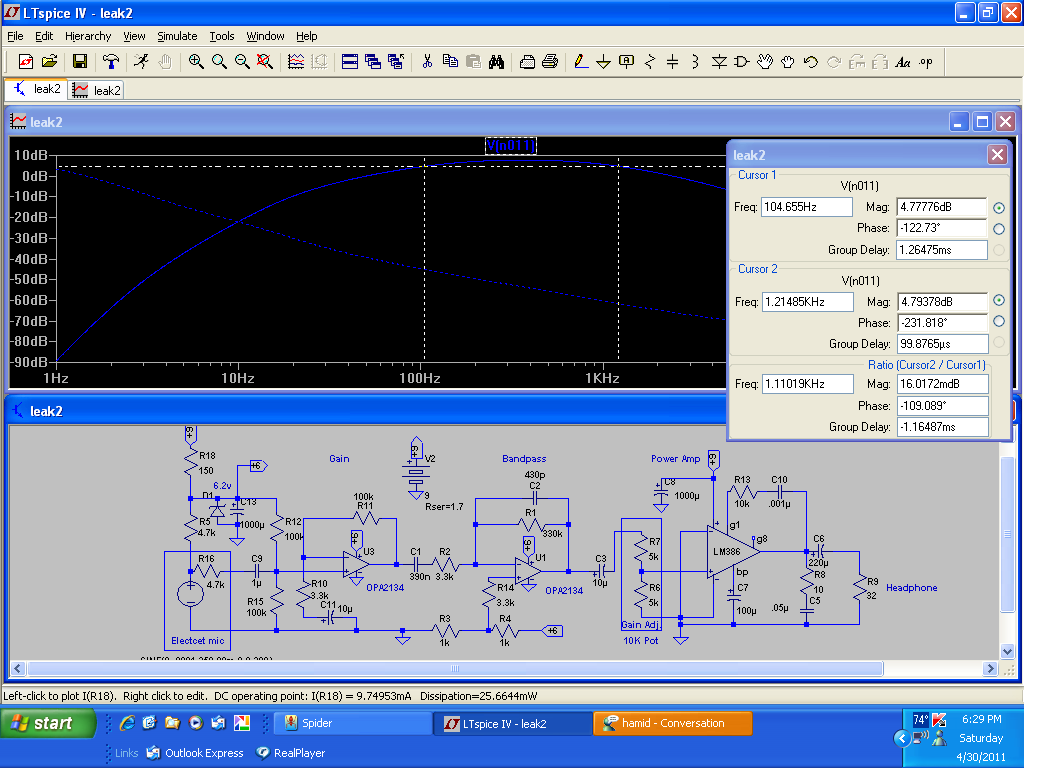The image size is (1042, 770).
Task: Place a Ground symbol
Action: (603, 62)
